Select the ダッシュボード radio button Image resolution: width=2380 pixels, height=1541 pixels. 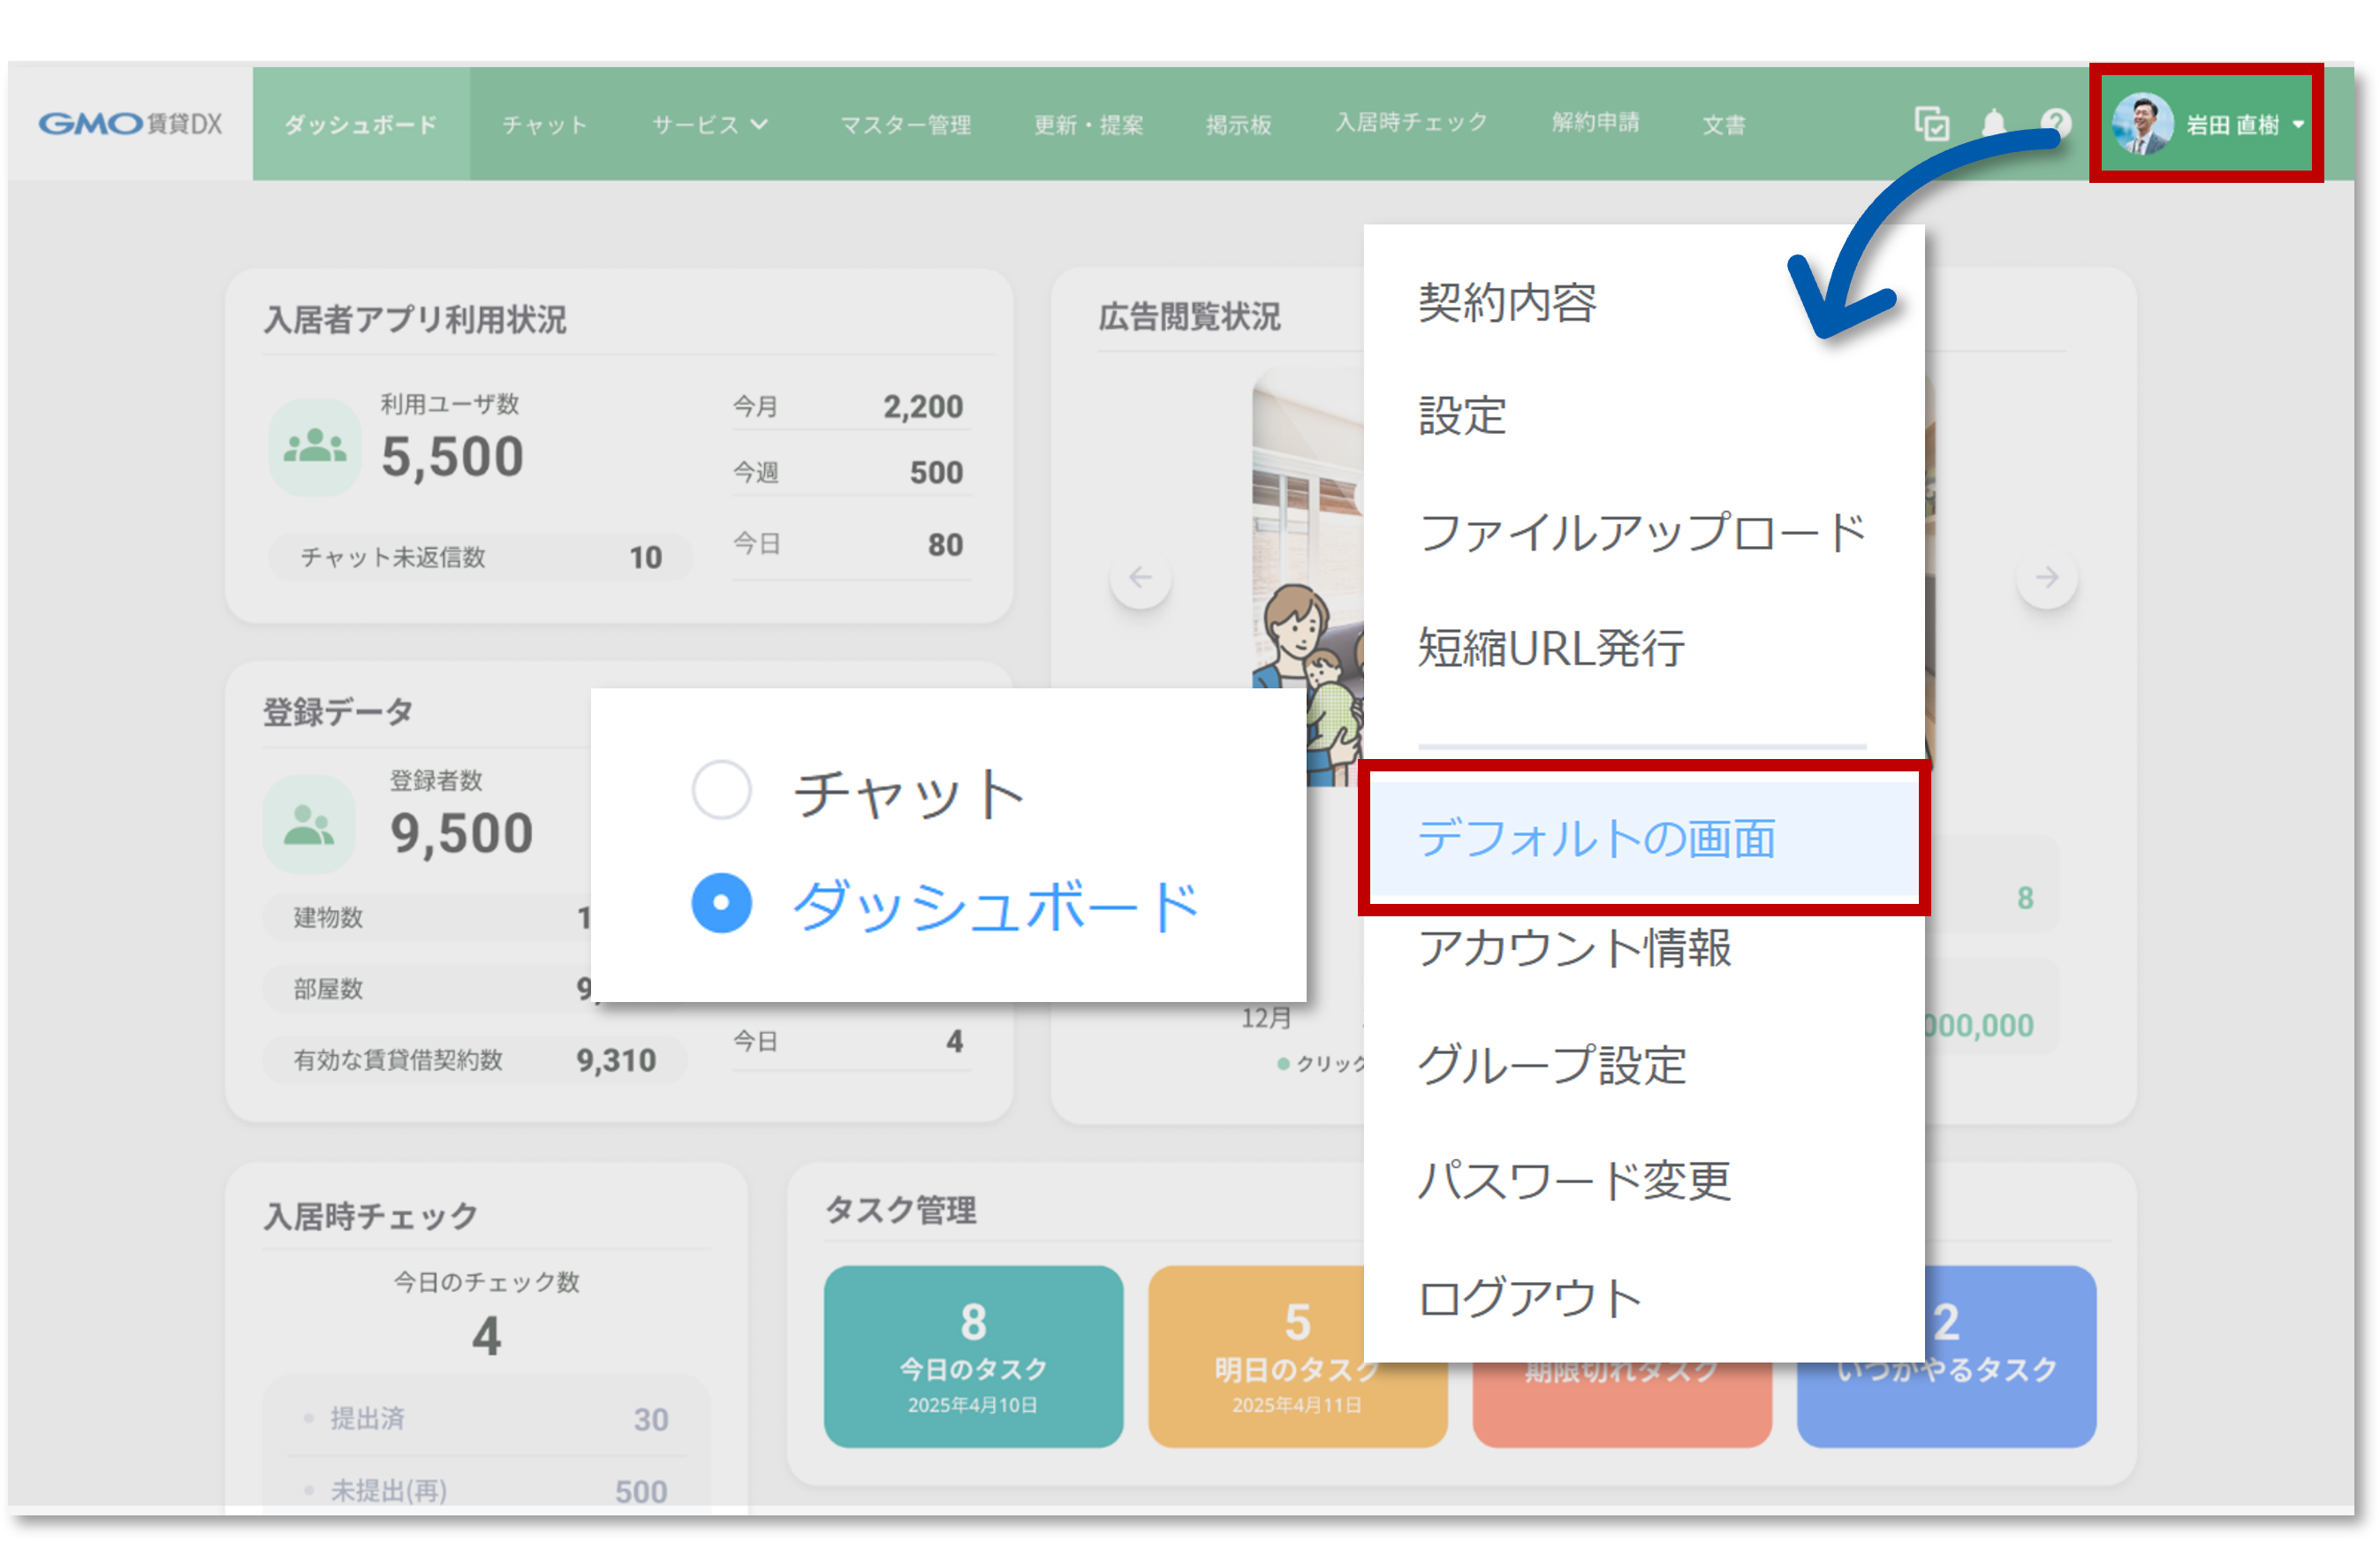(722, 904)
